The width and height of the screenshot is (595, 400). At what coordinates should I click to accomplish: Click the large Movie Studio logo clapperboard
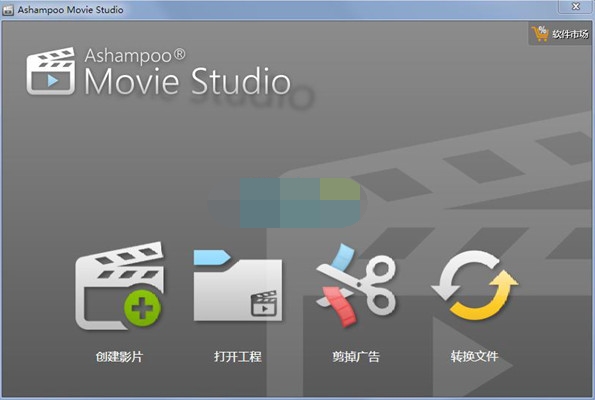tap(50, 71)
